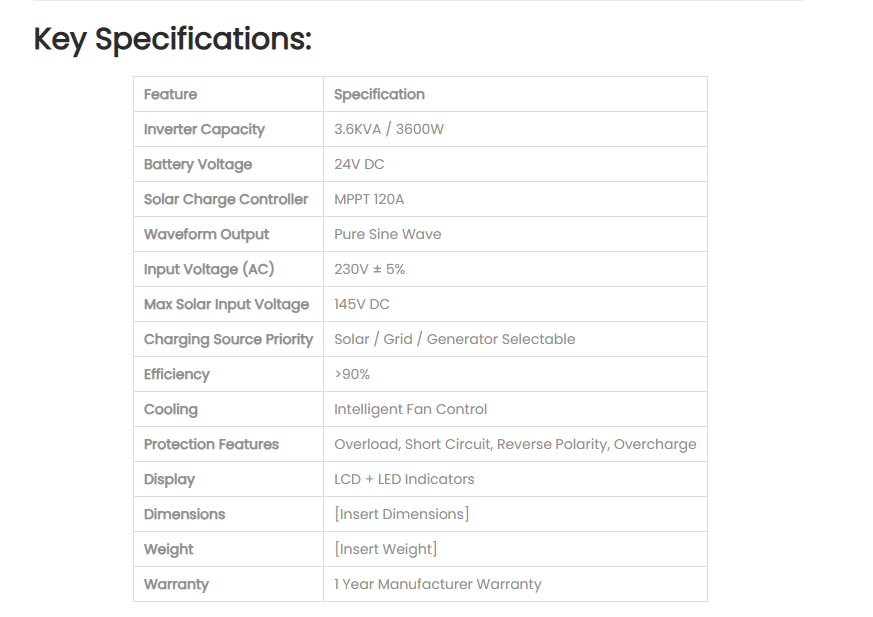
Task: Click the [Insert Dimensions] placeholder
Action: tap(401, 514)
